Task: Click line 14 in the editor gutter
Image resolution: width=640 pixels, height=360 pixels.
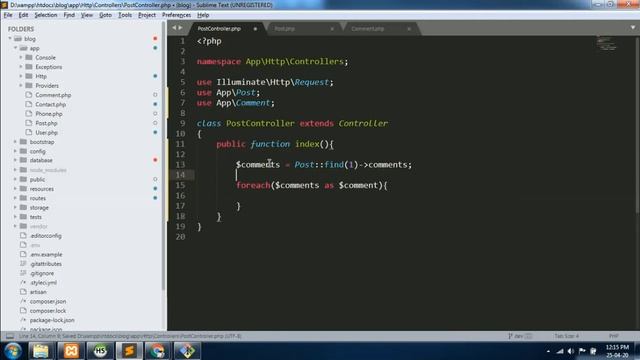Action: [x=180, y=175]
